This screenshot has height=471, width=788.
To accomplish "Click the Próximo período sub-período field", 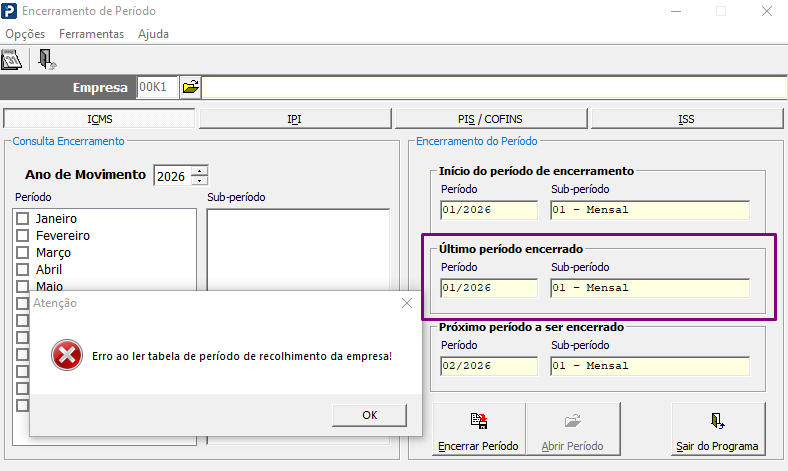I will (x=650, y=366).
